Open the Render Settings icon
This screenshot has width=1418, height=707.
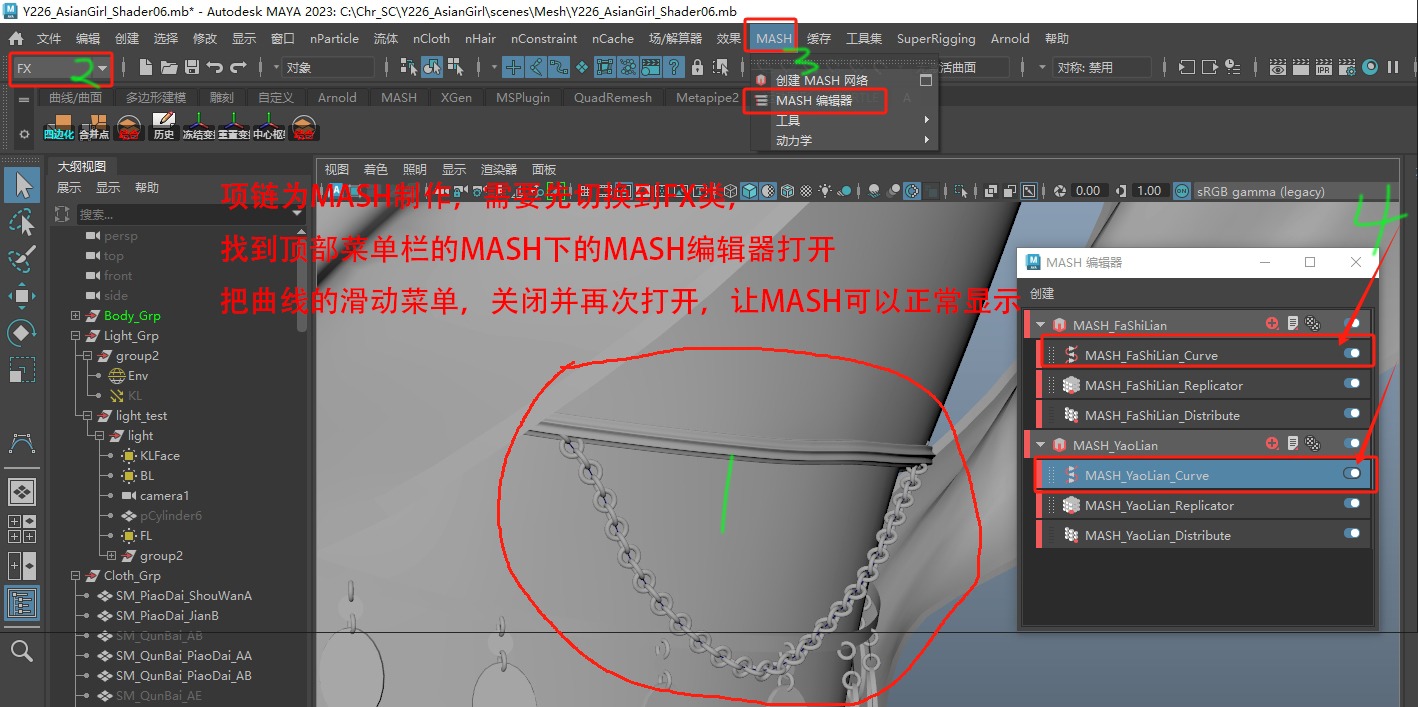click(1345, 67)
